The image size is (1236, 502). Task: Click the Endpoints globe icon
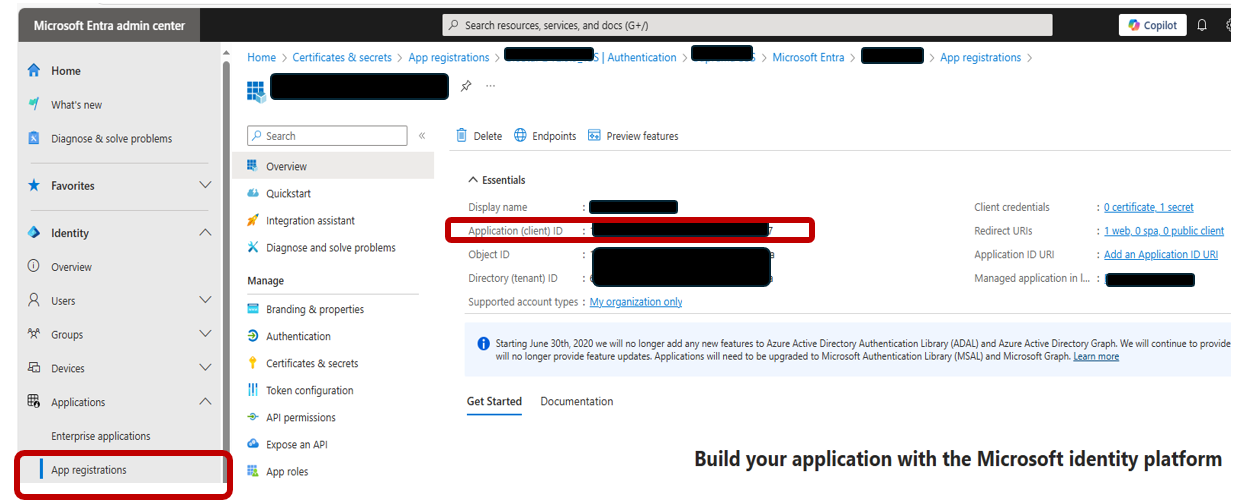(x=520, y=136)
